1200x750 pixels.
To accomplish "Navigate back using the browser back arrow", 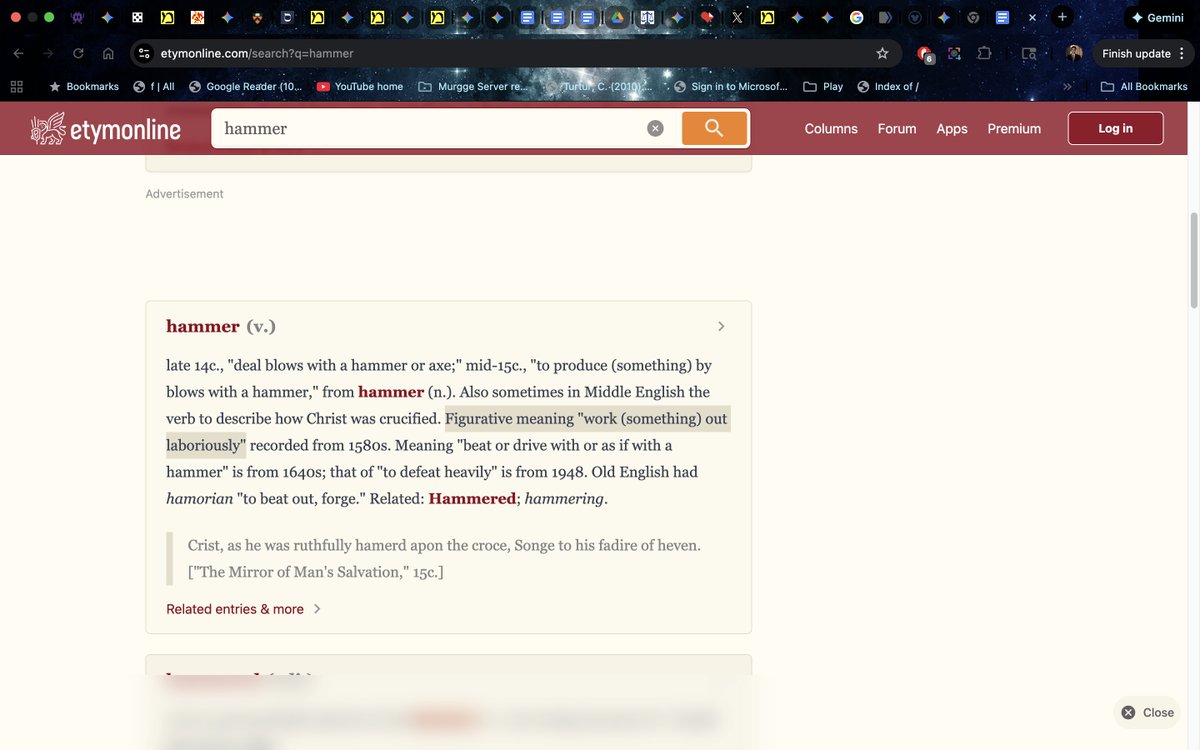I will coord(18,53).
